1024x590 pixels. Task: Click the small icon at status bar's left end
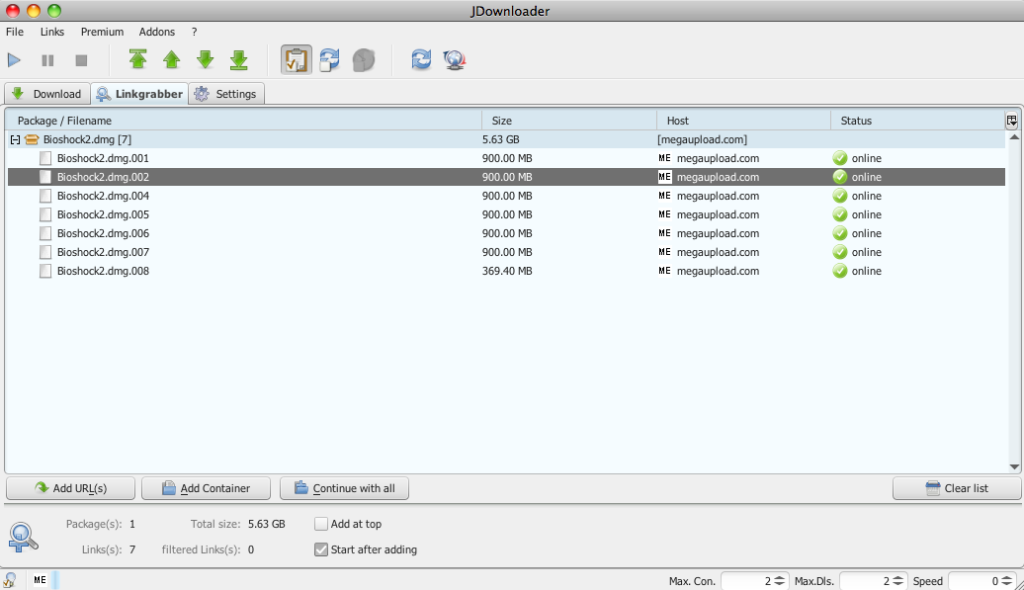click(x=10, y=580)
